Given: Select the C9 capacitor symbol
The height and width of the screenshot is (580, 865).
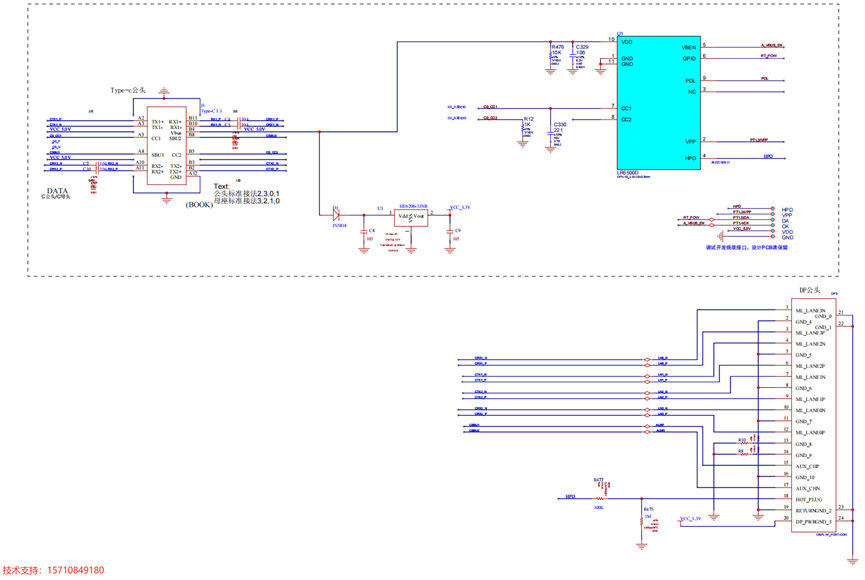Looking at the screenshot, I should (450, 234).
